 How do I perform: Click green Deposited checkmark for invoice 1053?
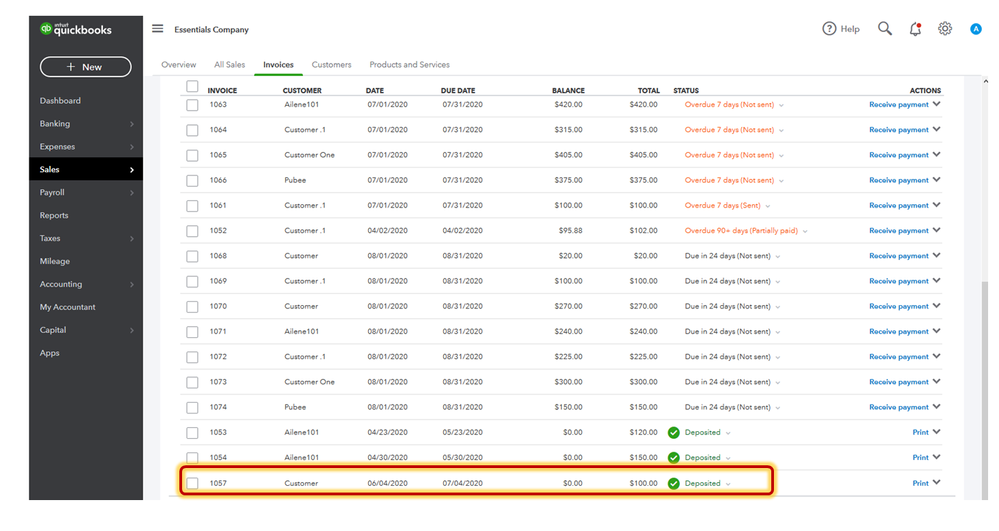click(673, 433)
